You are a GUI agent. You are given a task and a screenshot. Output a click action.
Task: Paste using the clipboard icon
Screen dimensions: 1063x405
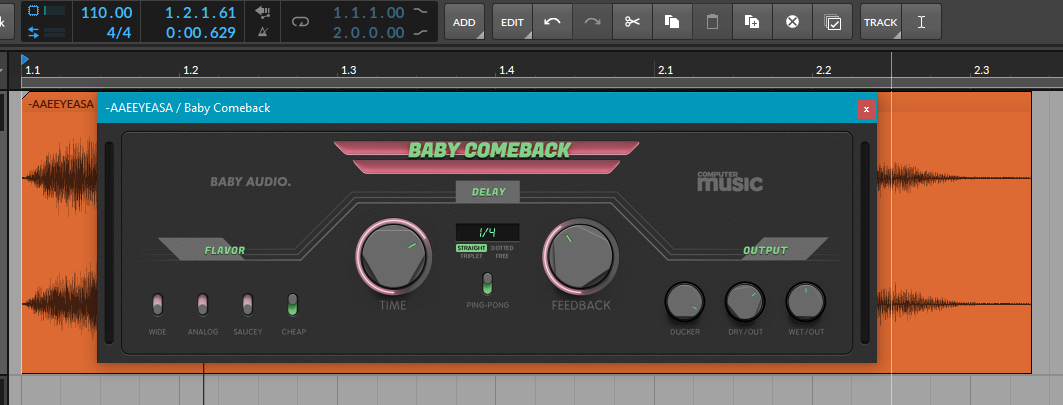pos(712,22)
